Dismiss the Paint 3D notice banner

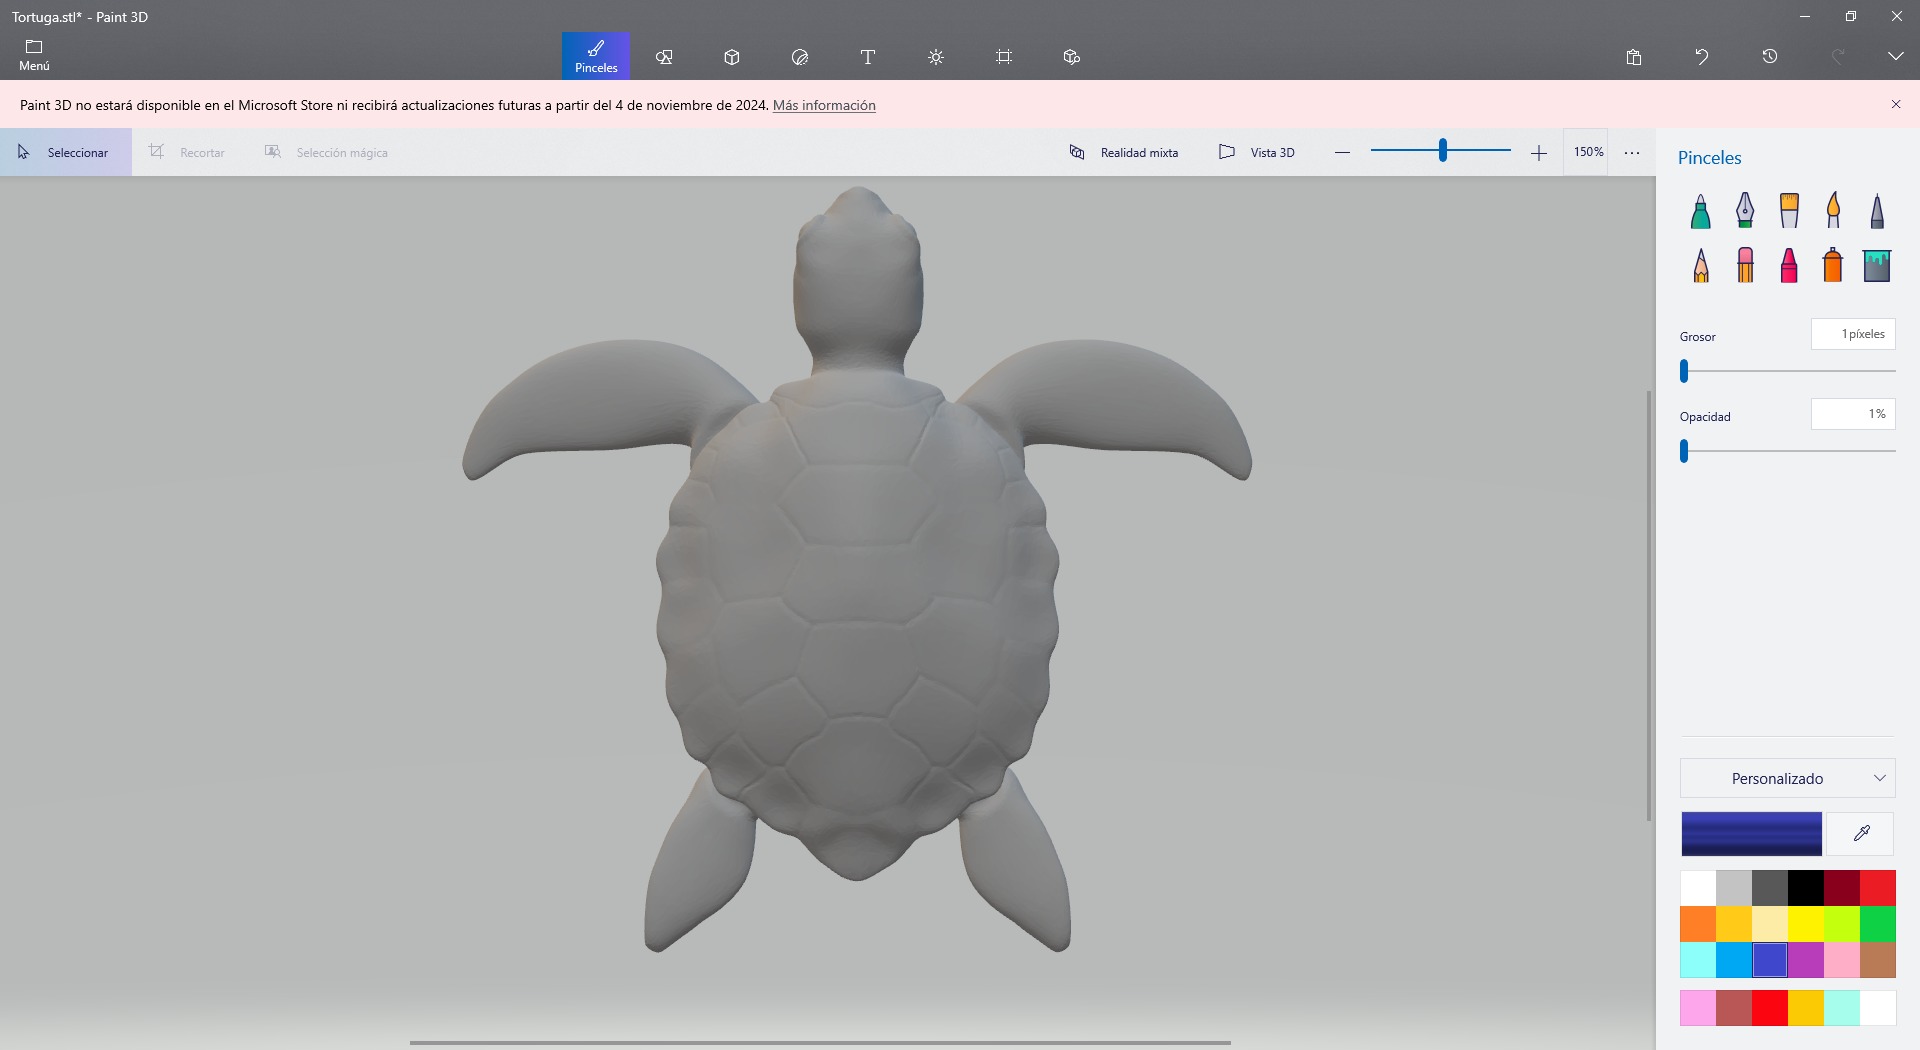pos(1895,104)
